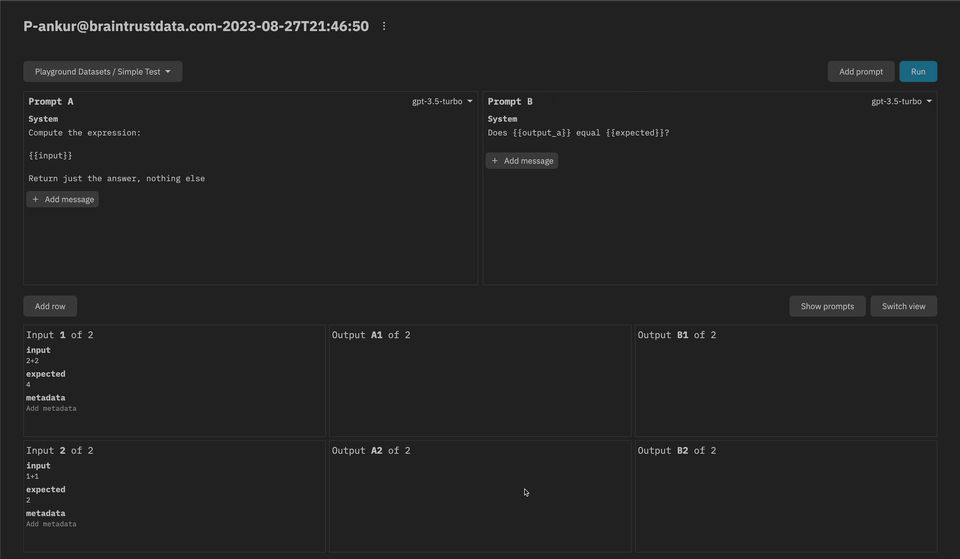
Task: Open the Prompt B gpt-3.5-turbo model dropdown
Action: [902, 101]
